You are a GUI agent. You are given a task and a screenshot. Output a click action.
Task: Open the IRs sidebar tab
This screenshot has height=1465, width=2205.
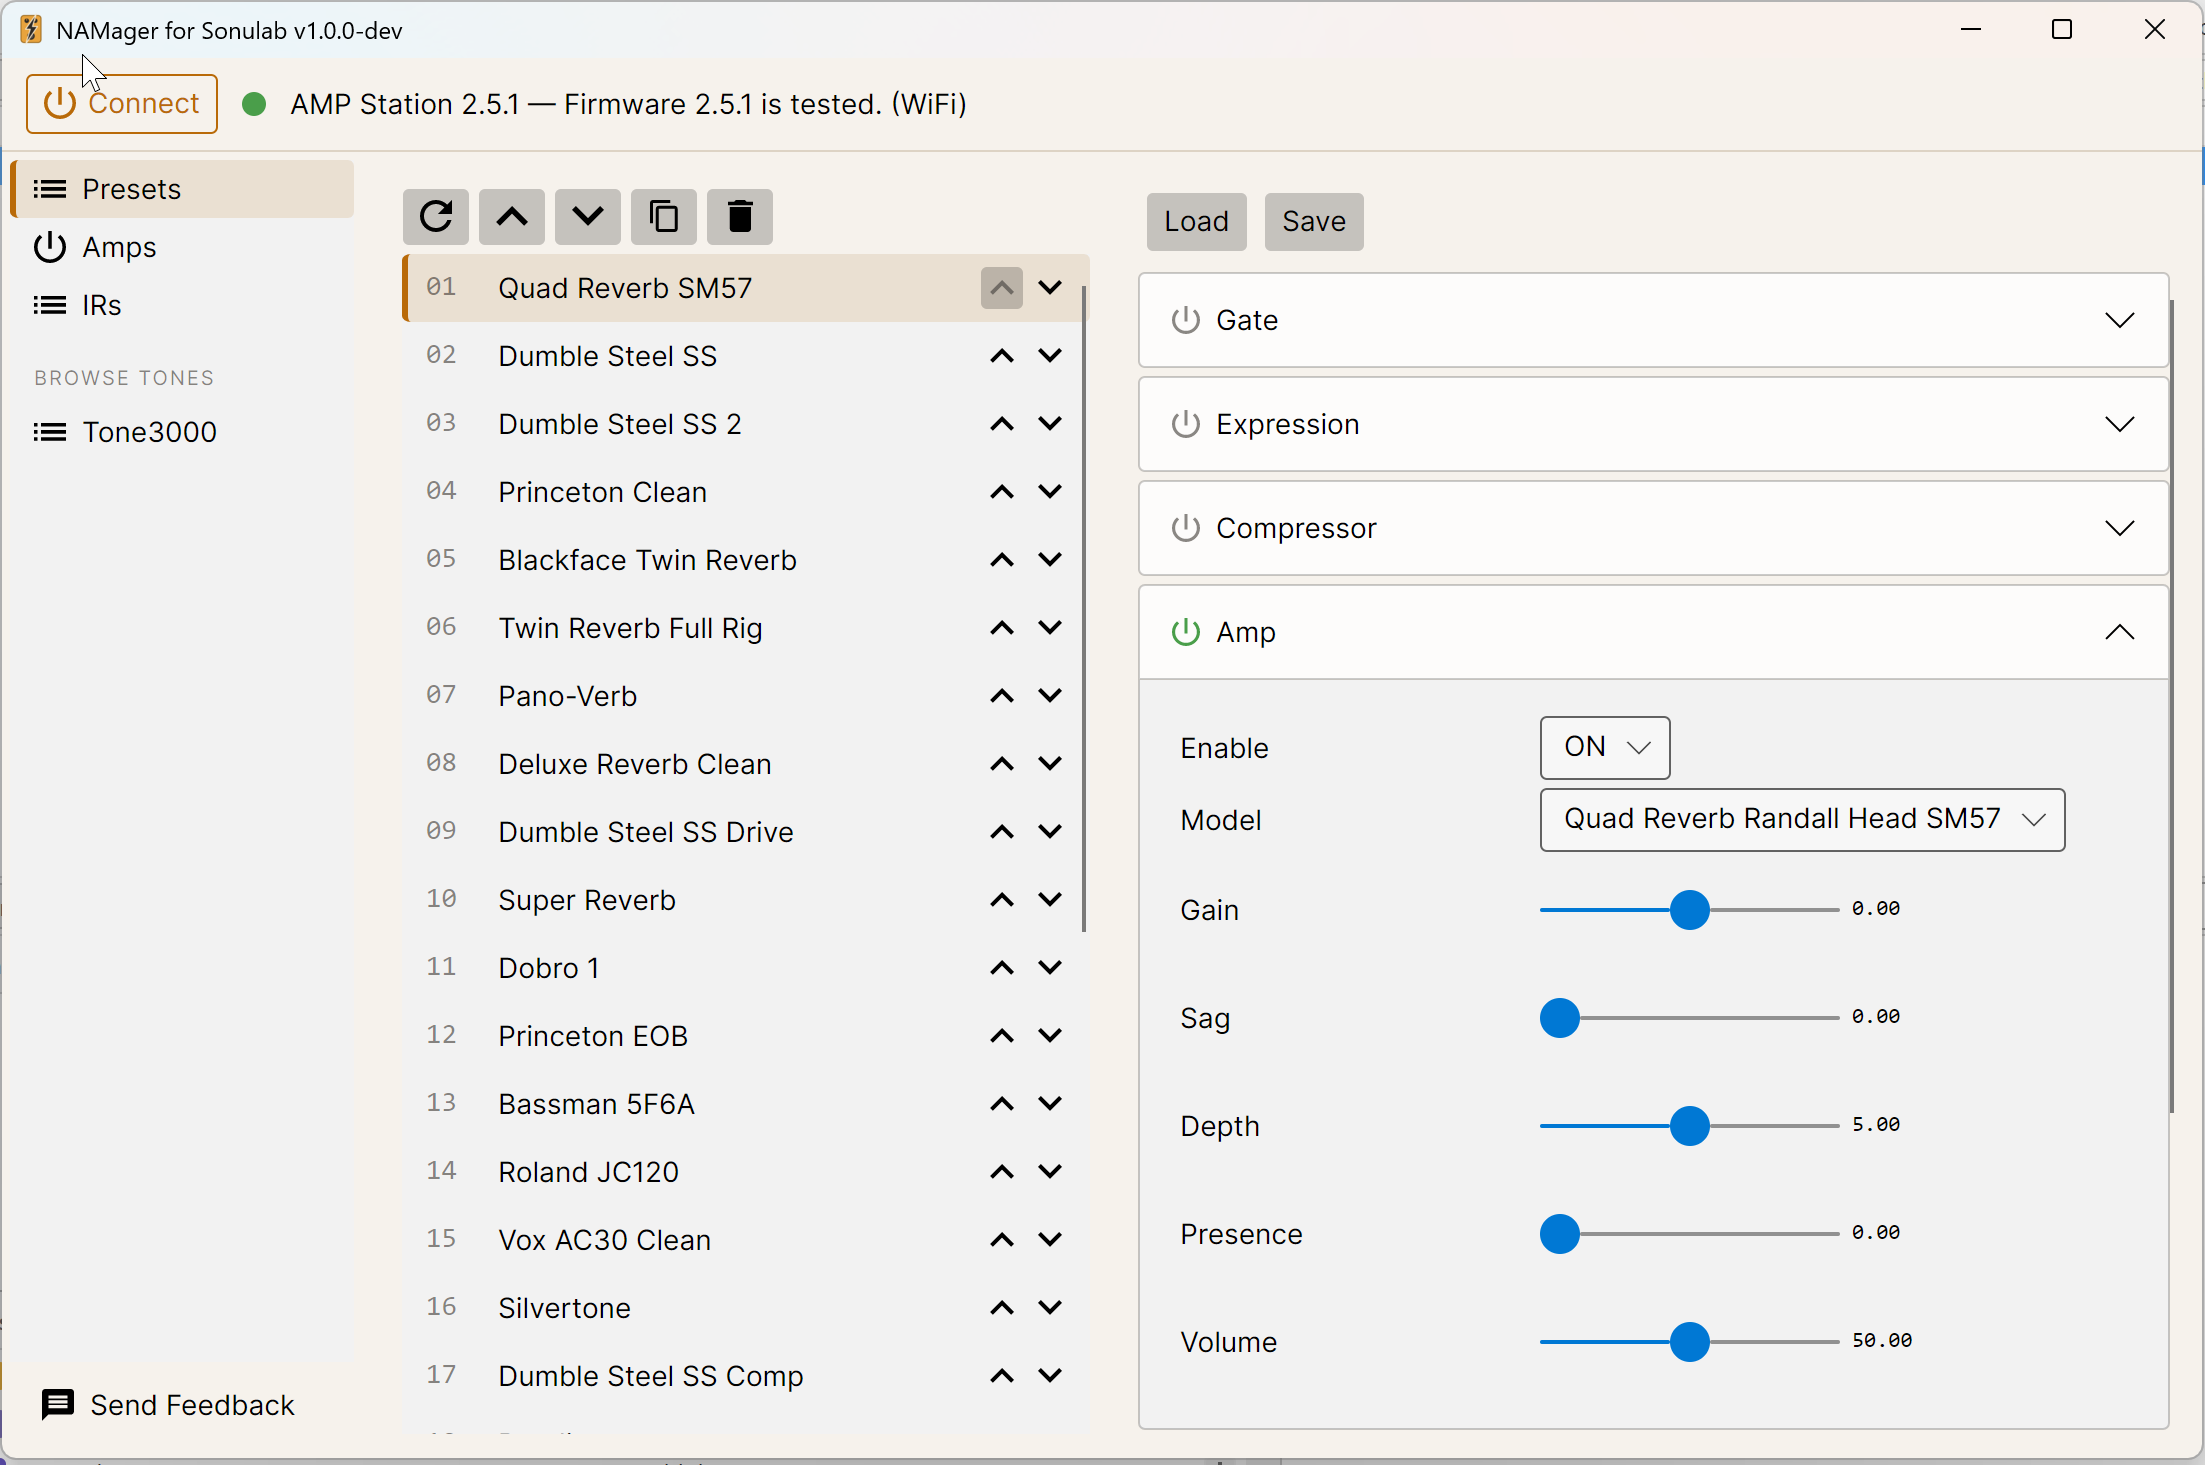pos(183,305)
